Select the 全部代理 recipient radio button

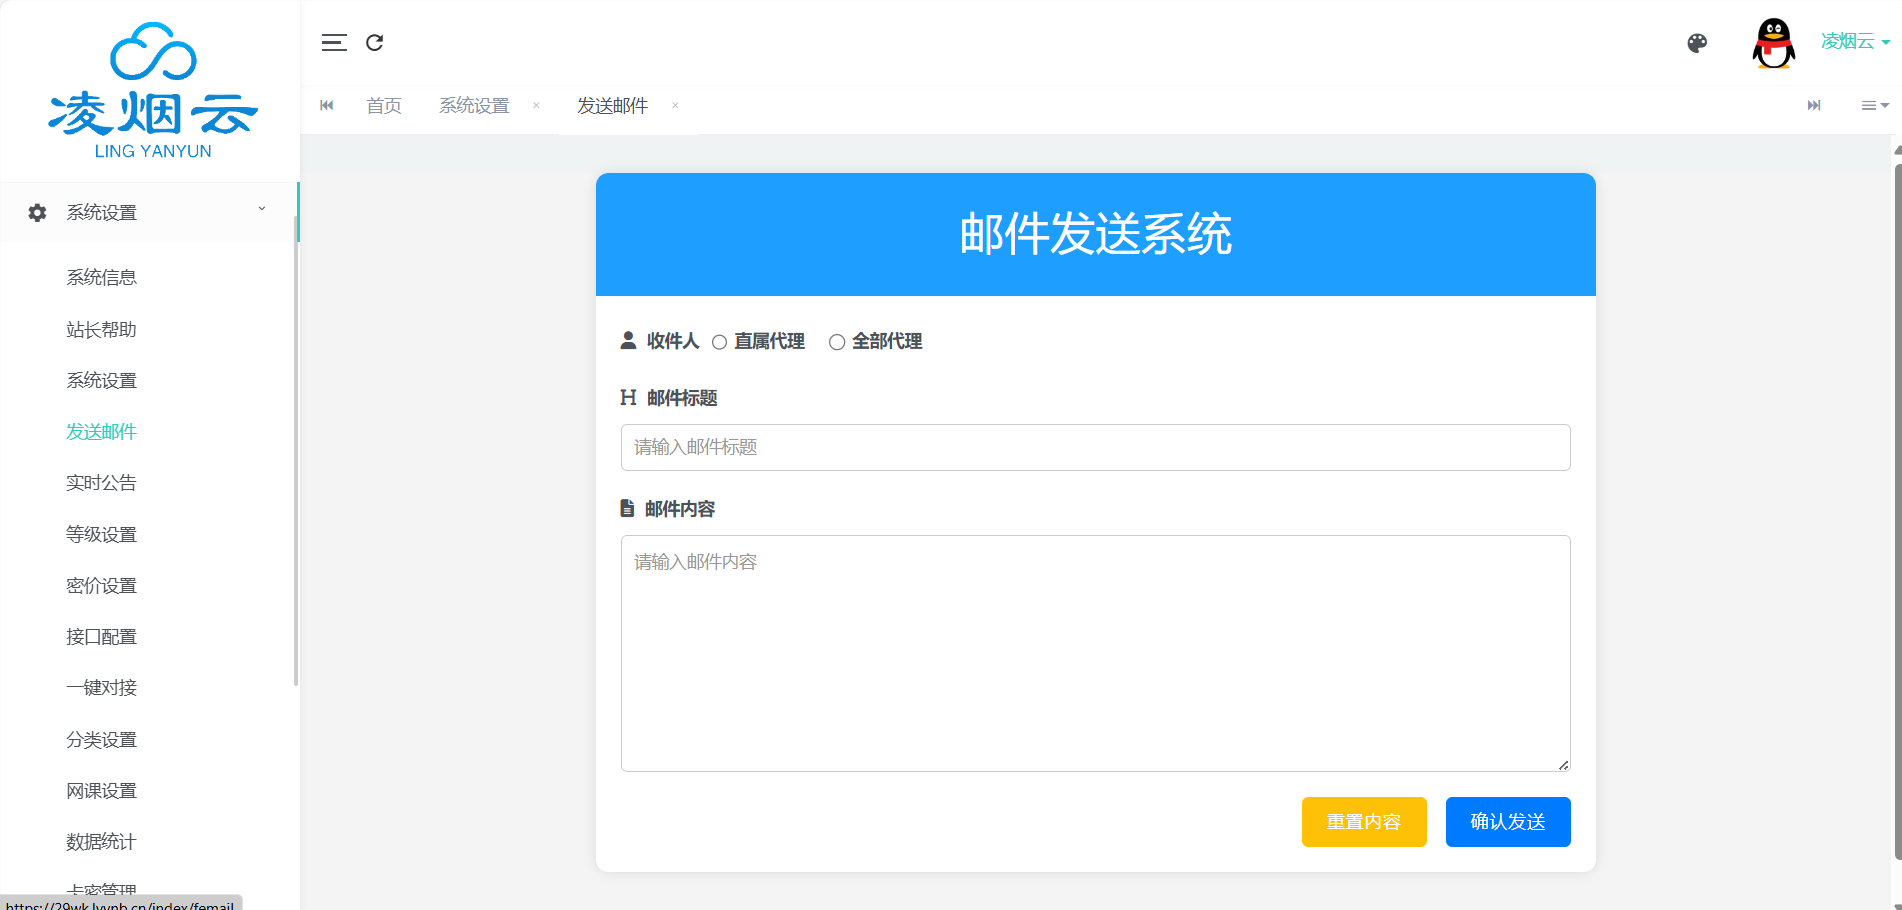tap(837, 343)
